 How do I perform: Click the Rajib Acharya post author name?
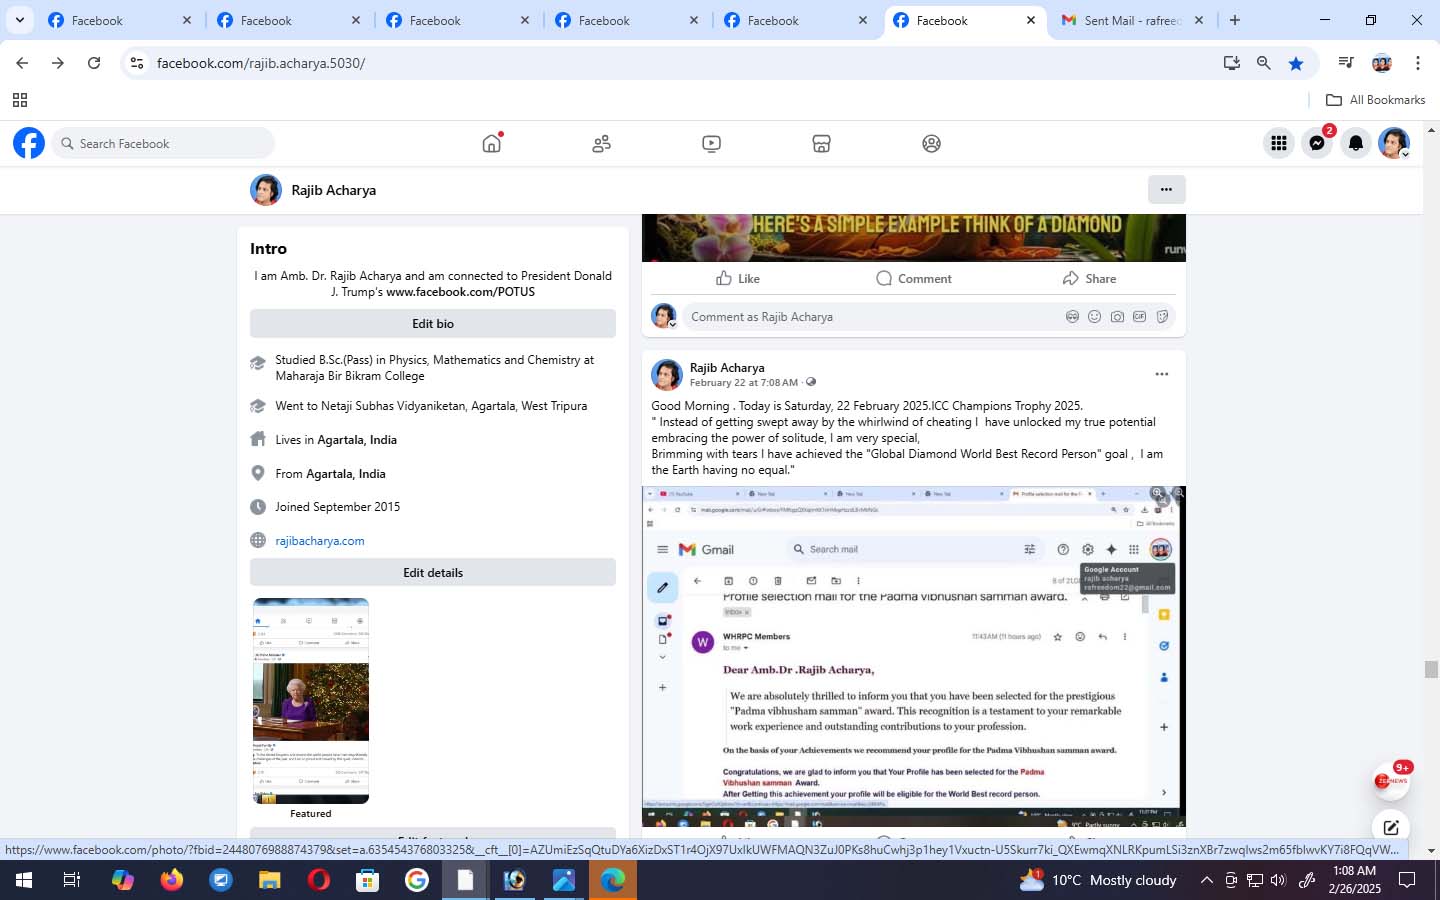(x=727, y=367)
